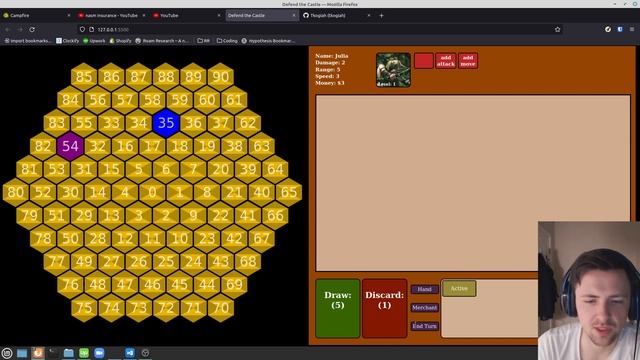Switch to the GitHub profile tab
This screenshot has height=360, width=640.
coord(337,16)
